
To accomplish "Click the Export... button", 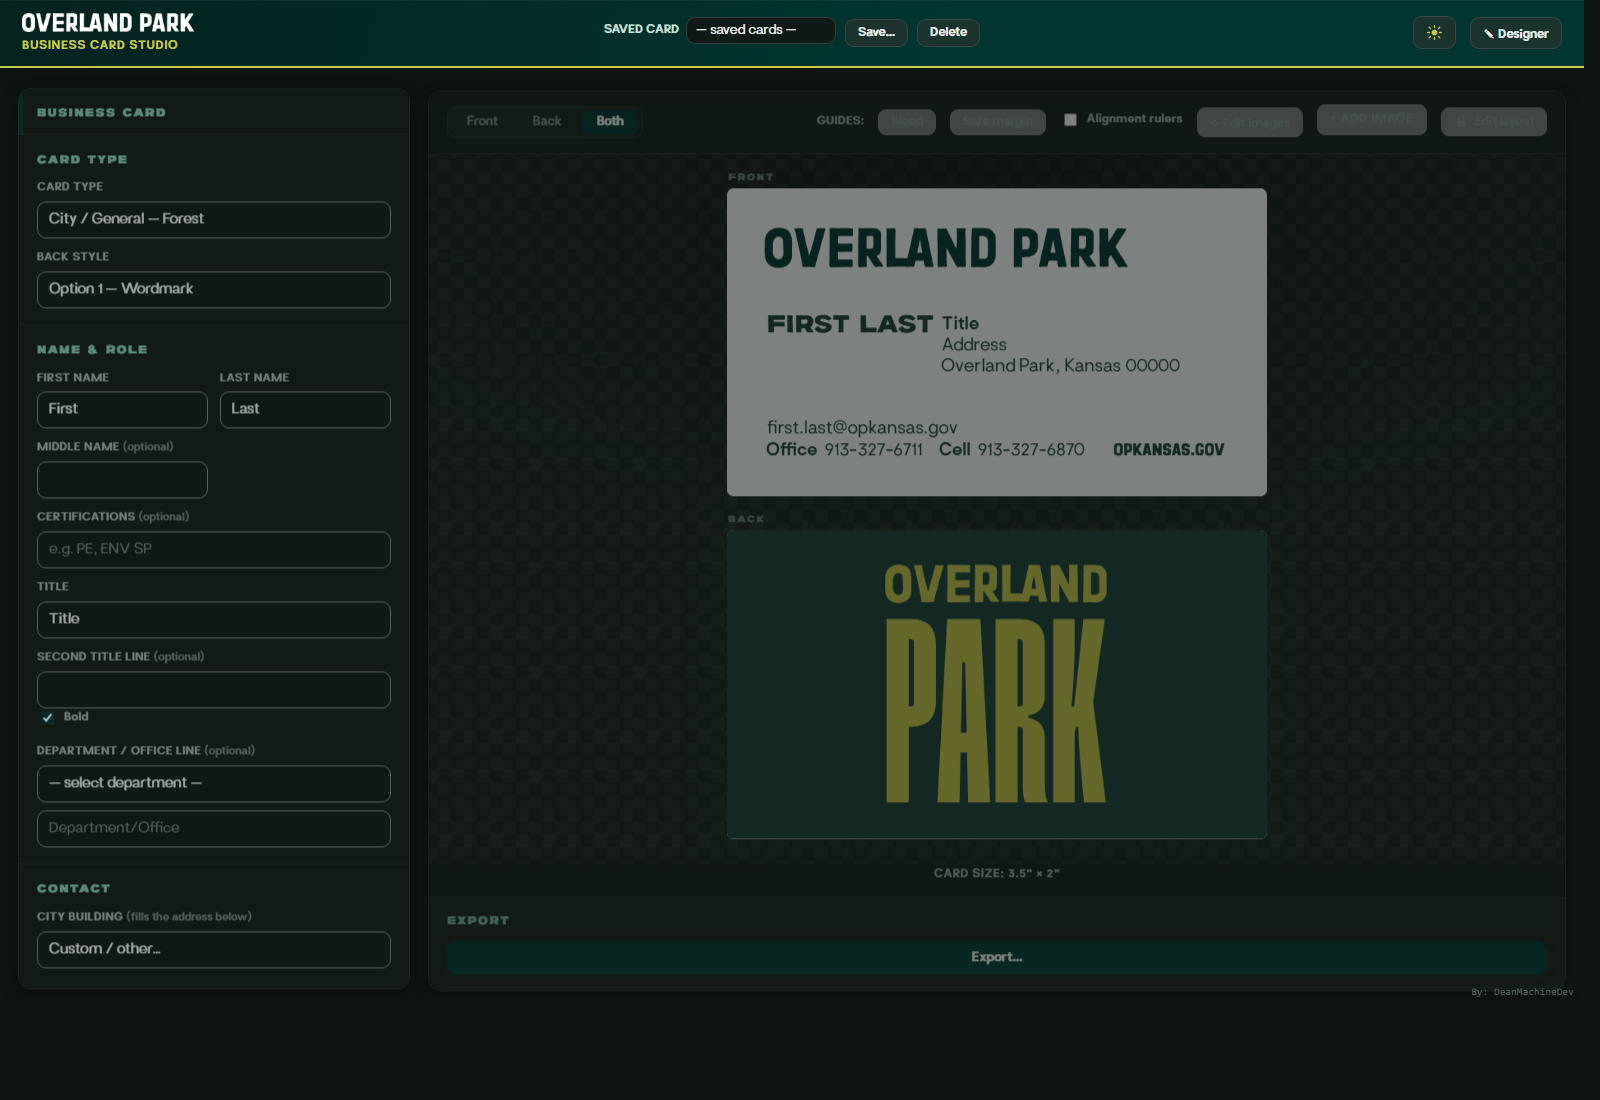I will pos(997,957).
